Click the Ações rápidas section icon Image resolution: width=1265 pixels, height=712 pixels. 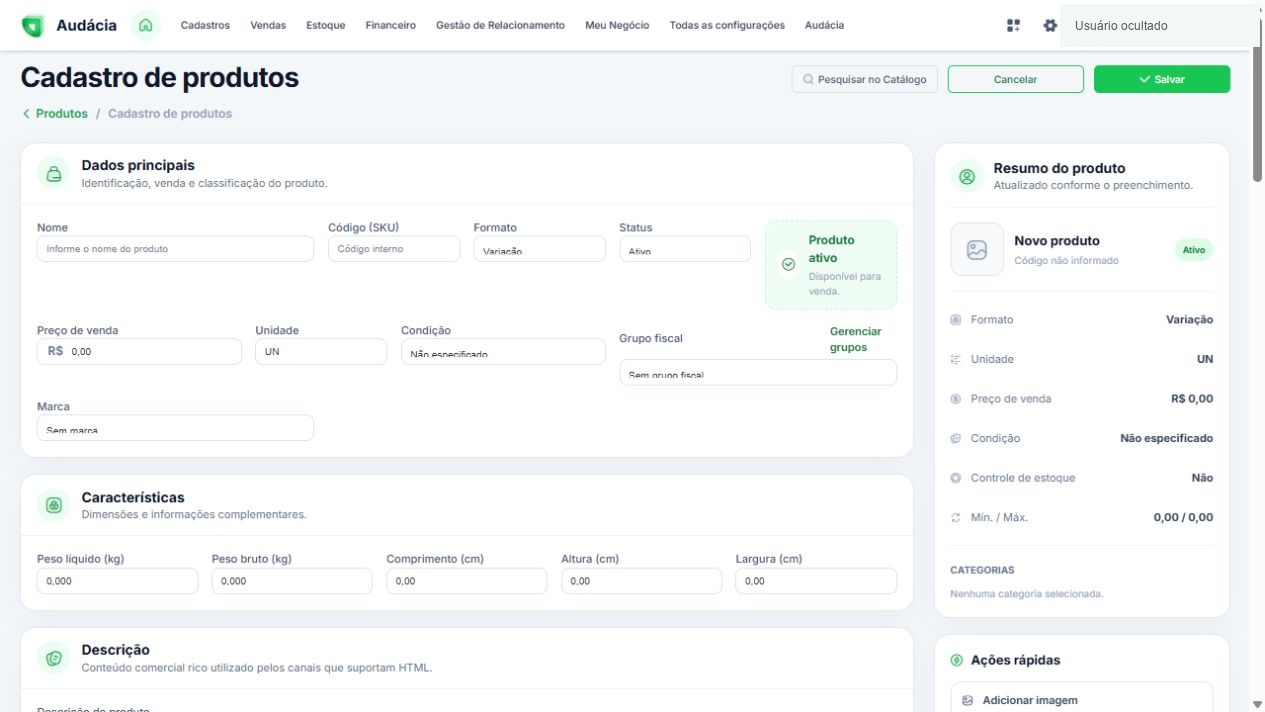tap(957, 660)
